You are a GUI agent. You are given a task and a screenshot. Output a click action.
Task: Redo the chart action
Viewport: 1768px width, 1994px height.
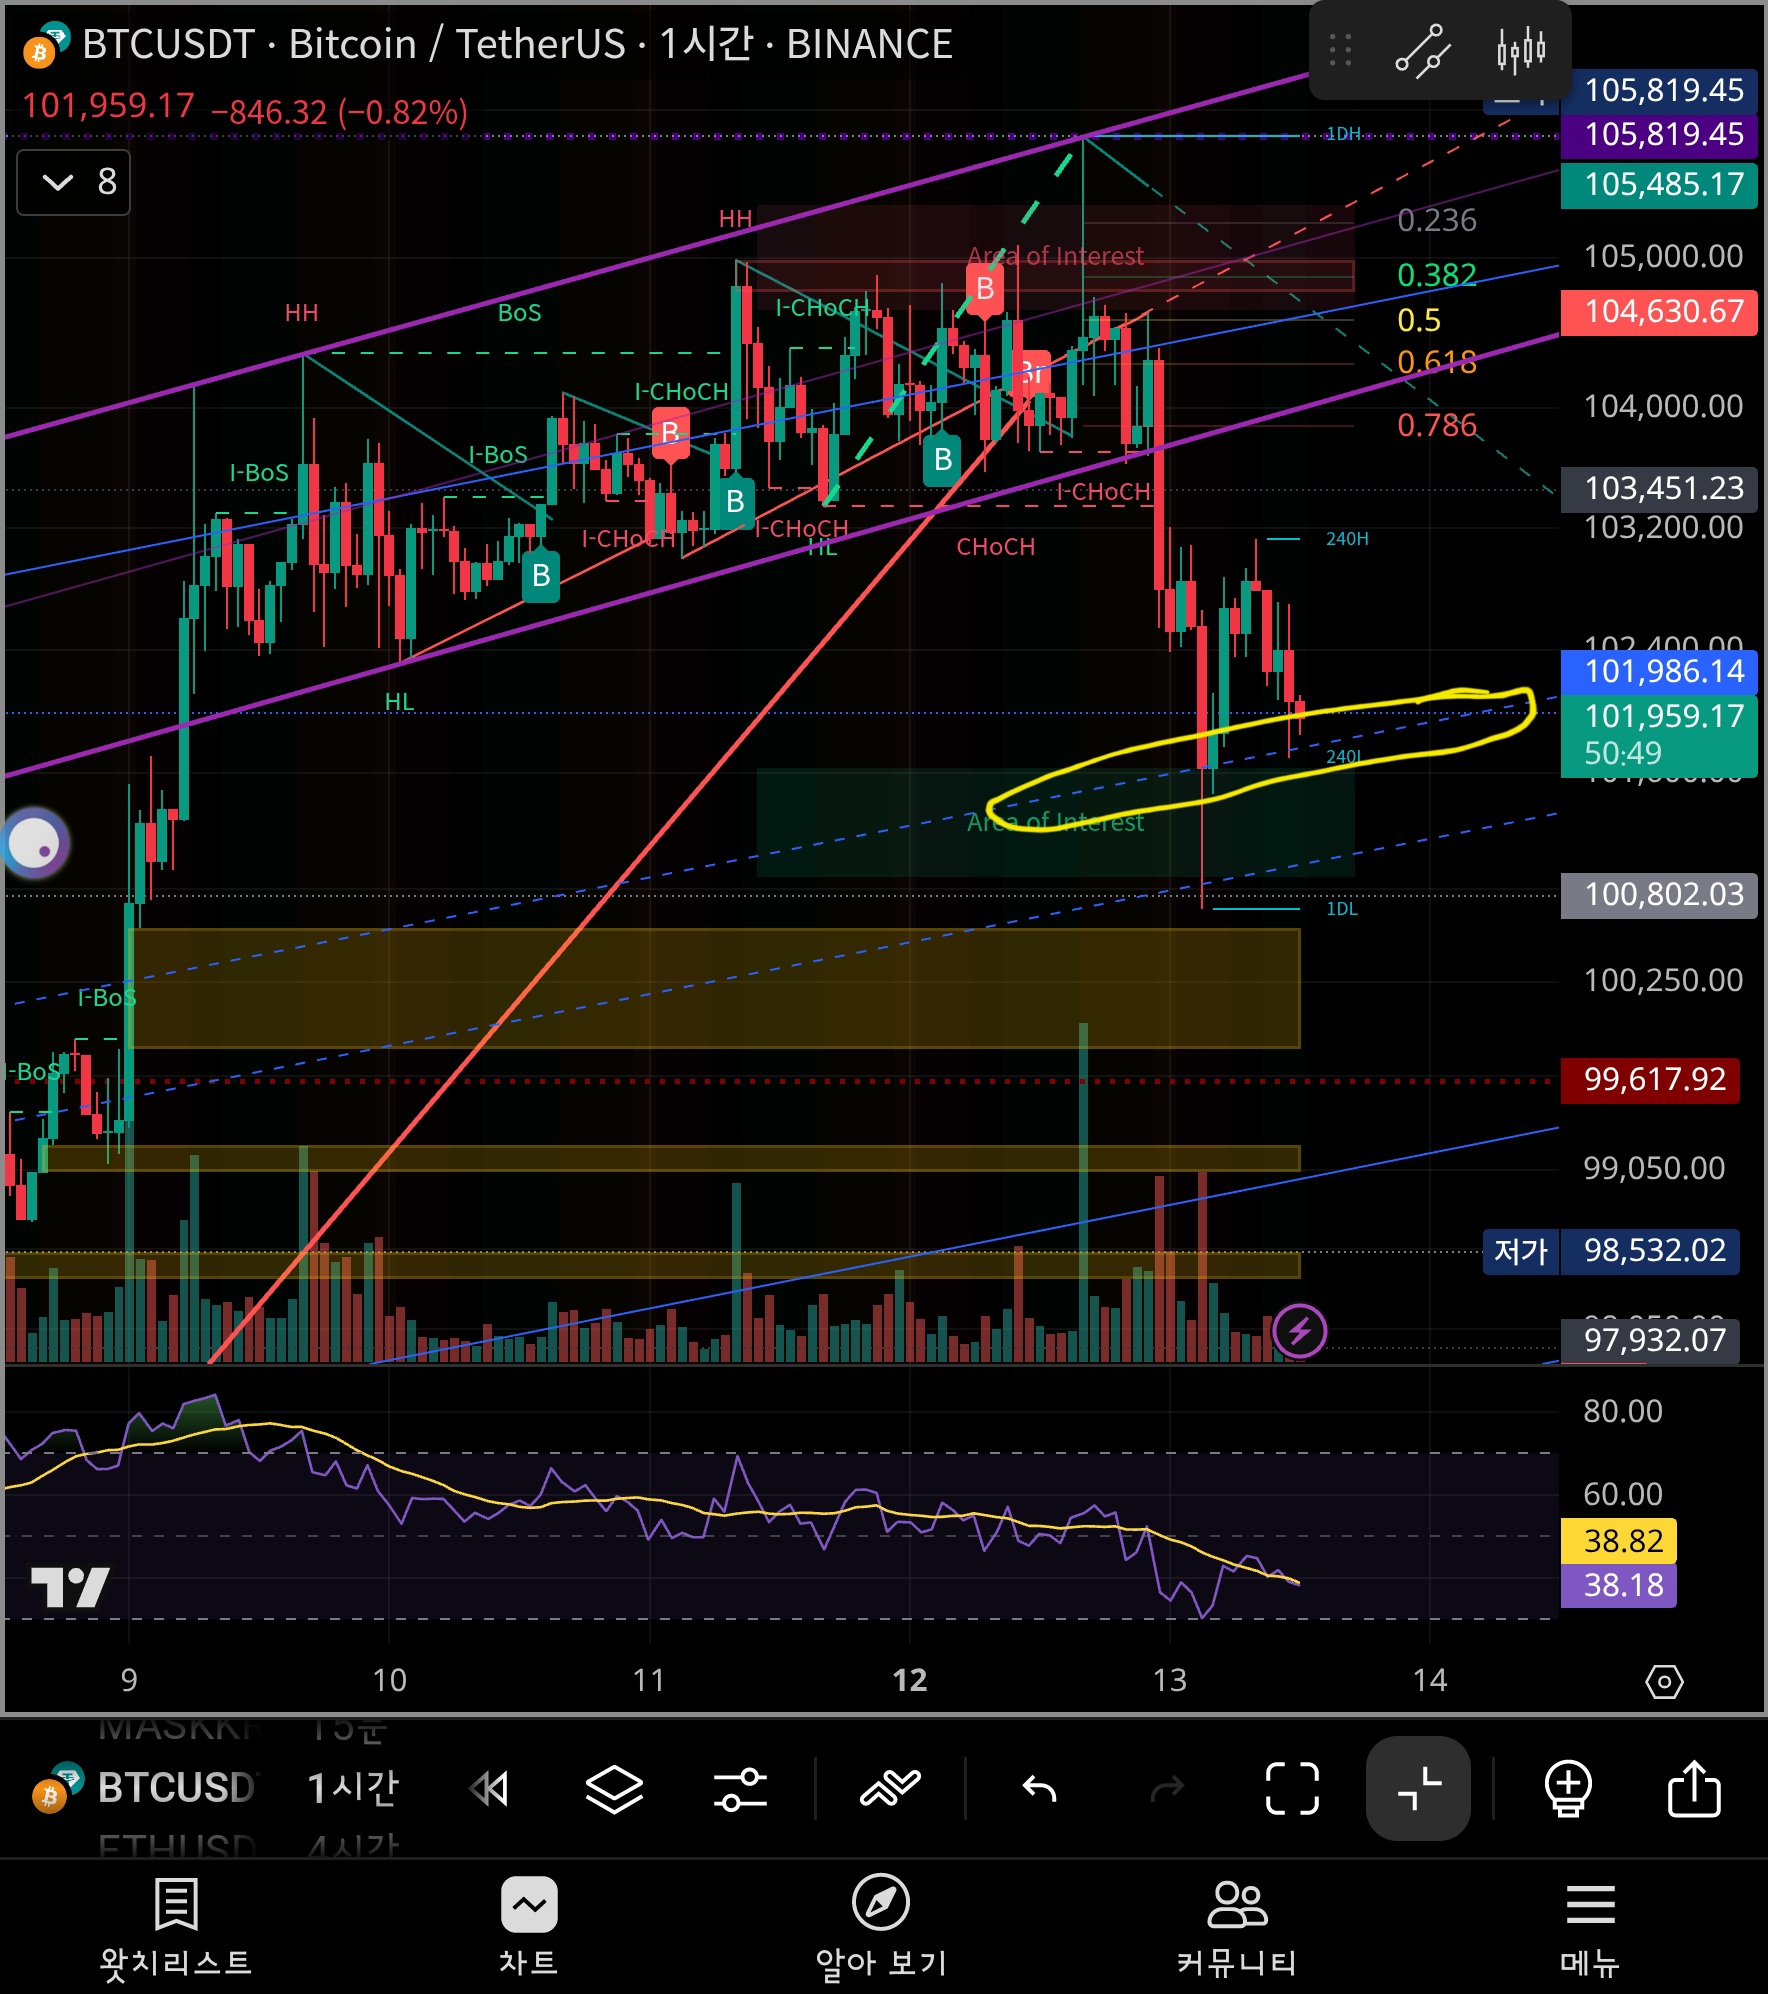(x=1167, y=1788)
